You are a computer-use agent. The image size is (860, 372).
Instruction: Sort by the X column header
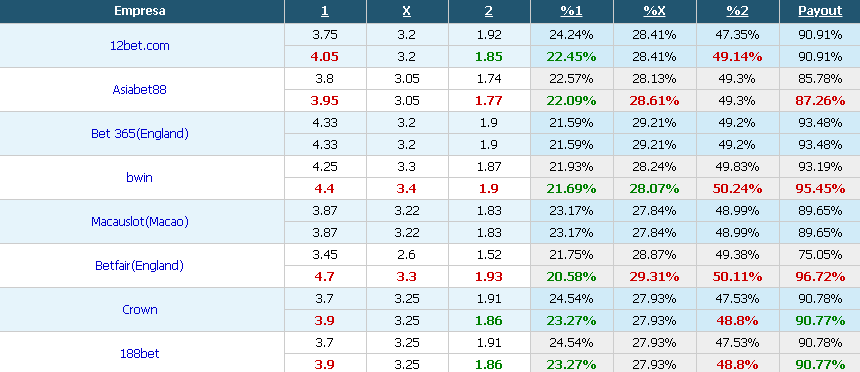click(407, 11)
